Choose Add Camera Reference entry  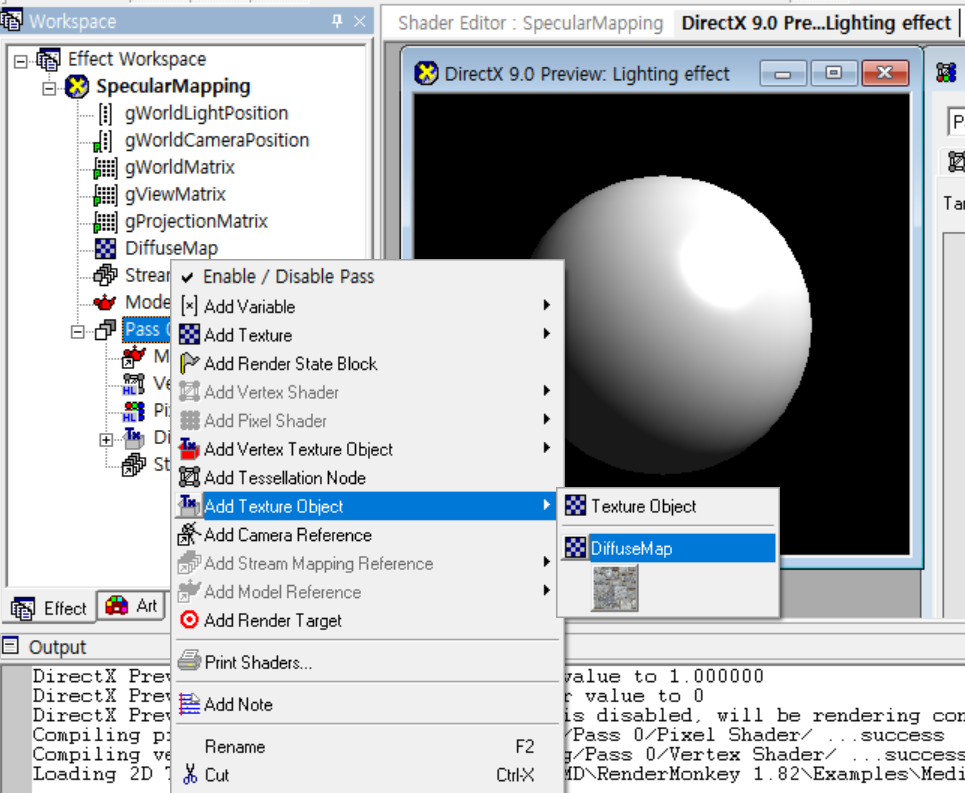coord(367,535)
